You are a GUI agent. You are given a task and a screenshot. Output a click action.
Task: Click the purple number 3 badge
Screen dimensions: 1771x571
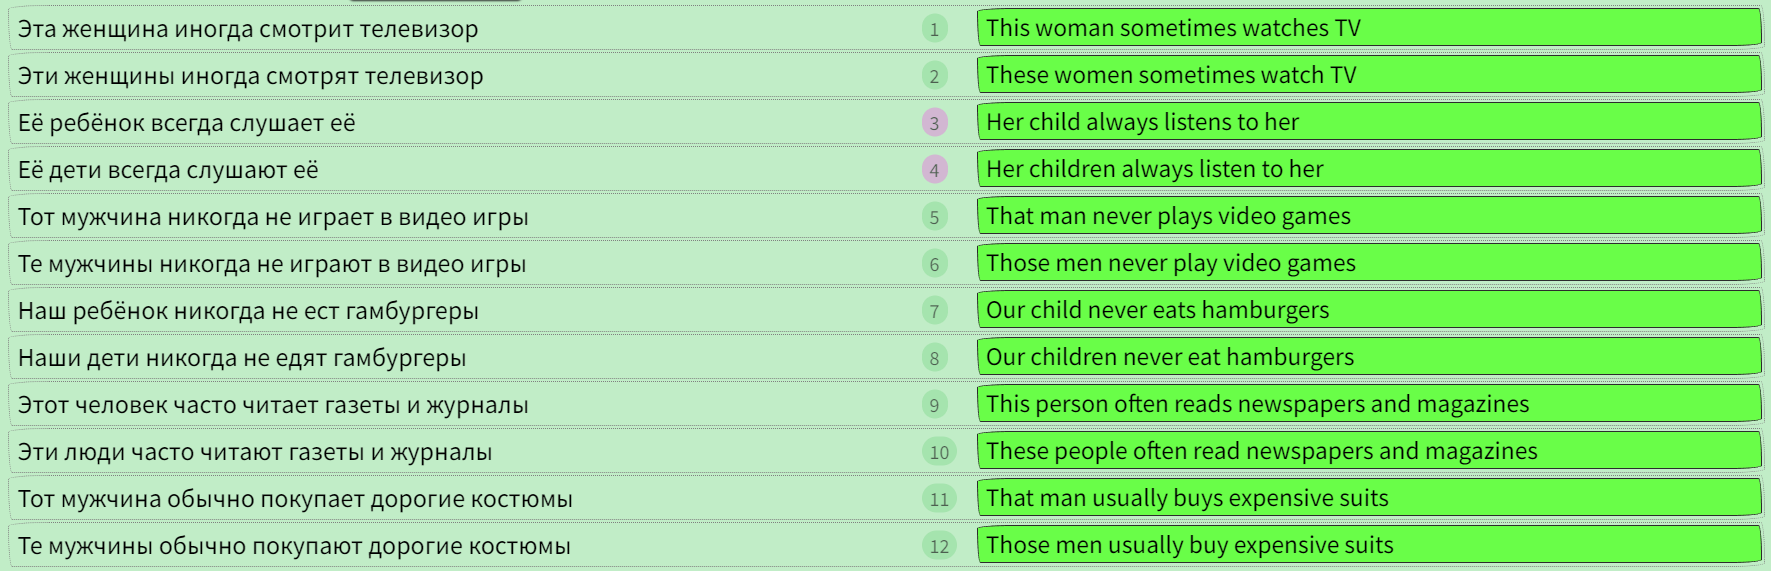tap(934, 123)
